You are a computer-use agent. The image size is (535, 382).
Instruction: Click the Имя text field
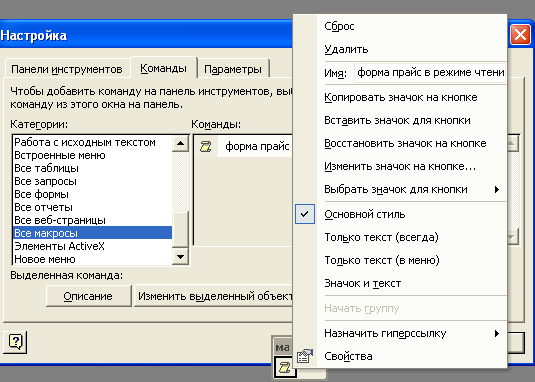(x=430, y=73)
